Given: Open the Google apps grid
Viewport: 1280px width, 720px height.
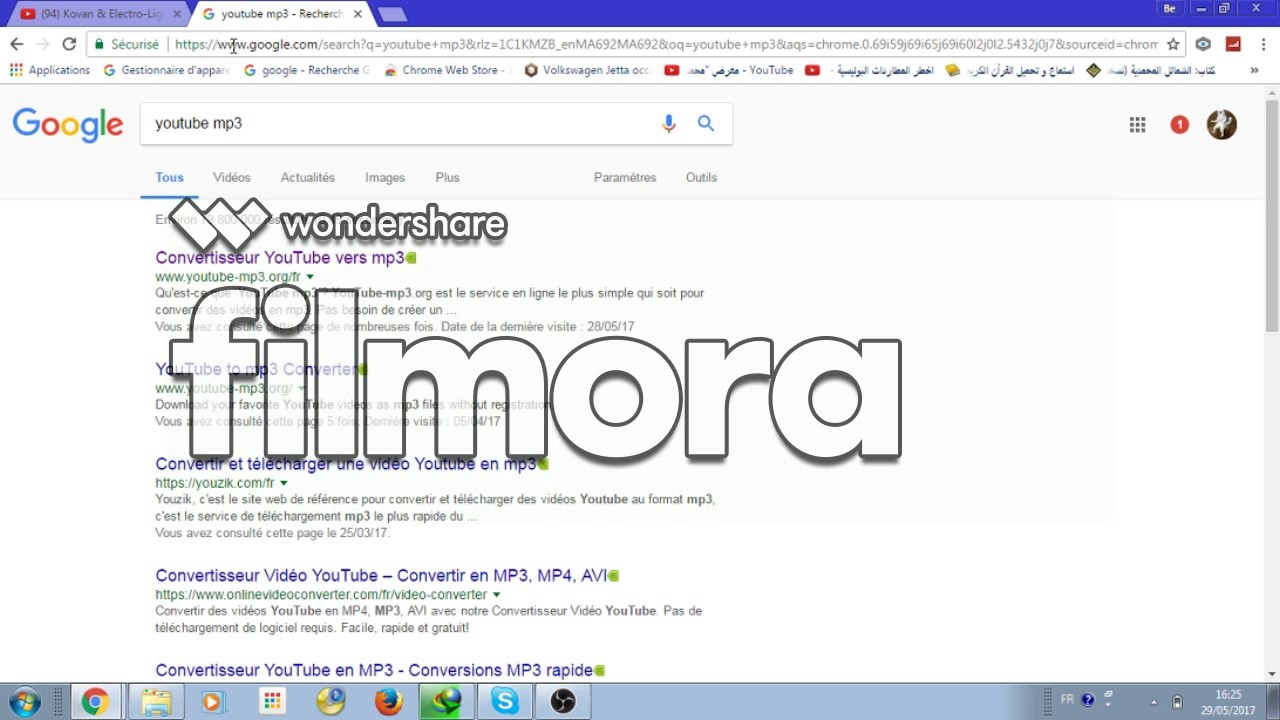Looking at the screenshot, I should click(1137, 124).
